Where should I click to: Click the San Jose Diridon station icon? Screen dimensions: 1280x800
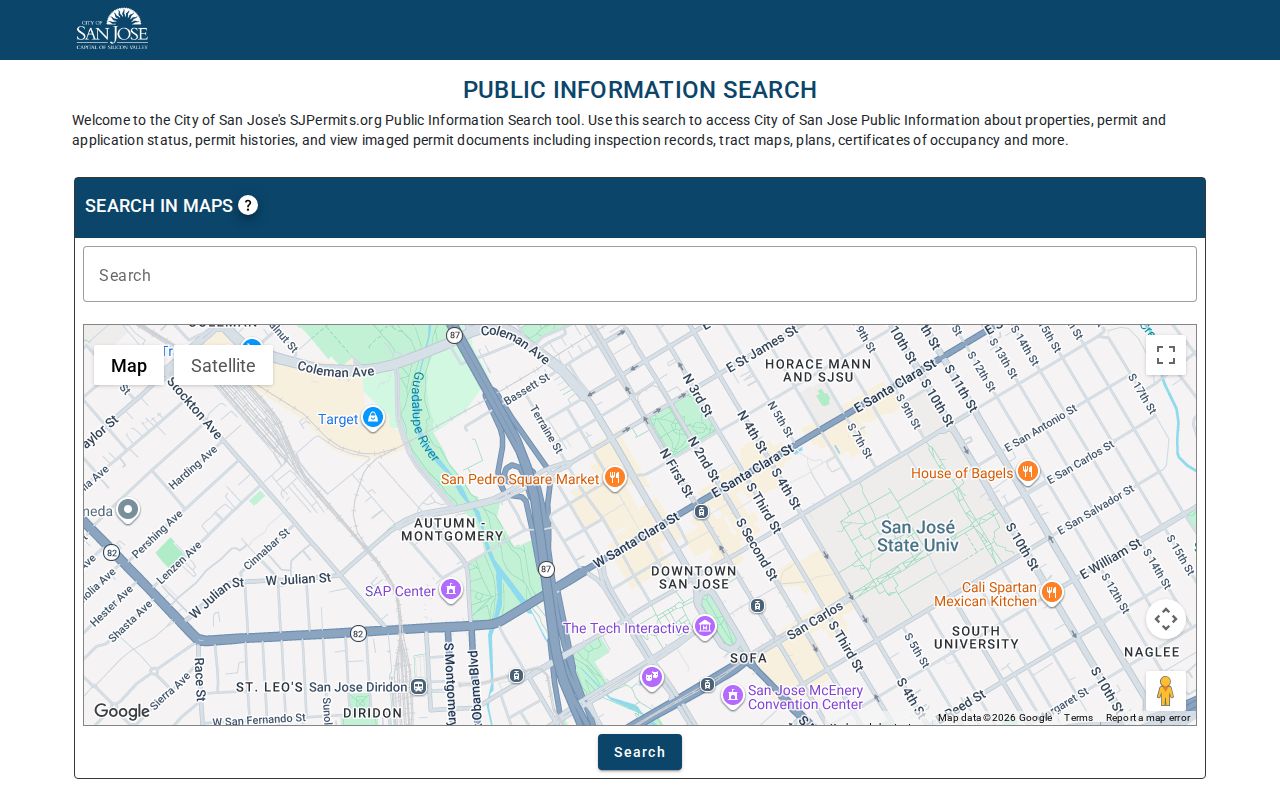418,687
